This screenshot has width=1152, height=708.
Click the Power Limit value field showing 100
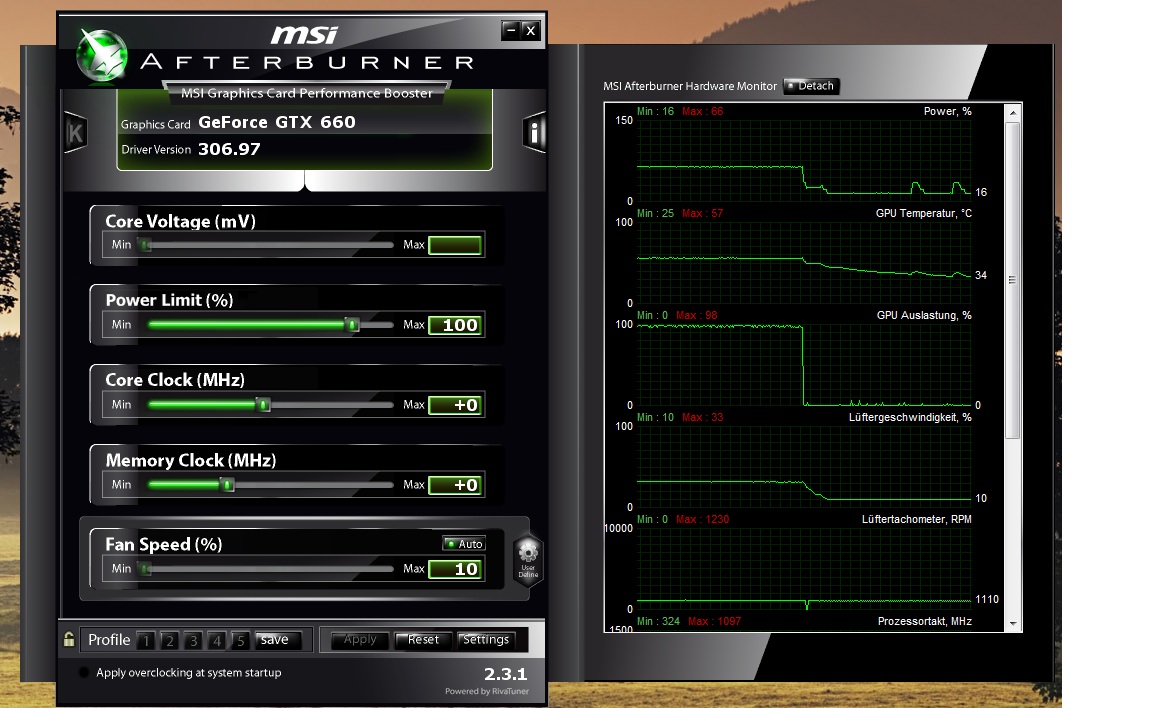pos(456,325)
